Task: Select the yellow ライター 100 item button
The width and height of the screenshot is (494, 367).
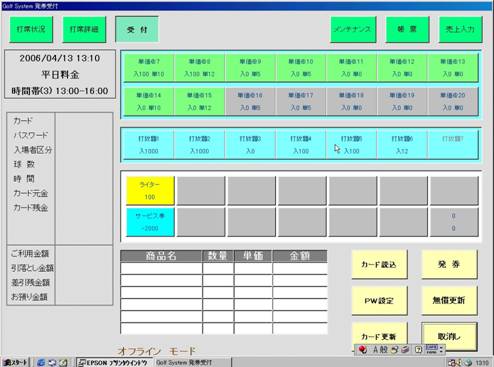Action: click(150, 191)
